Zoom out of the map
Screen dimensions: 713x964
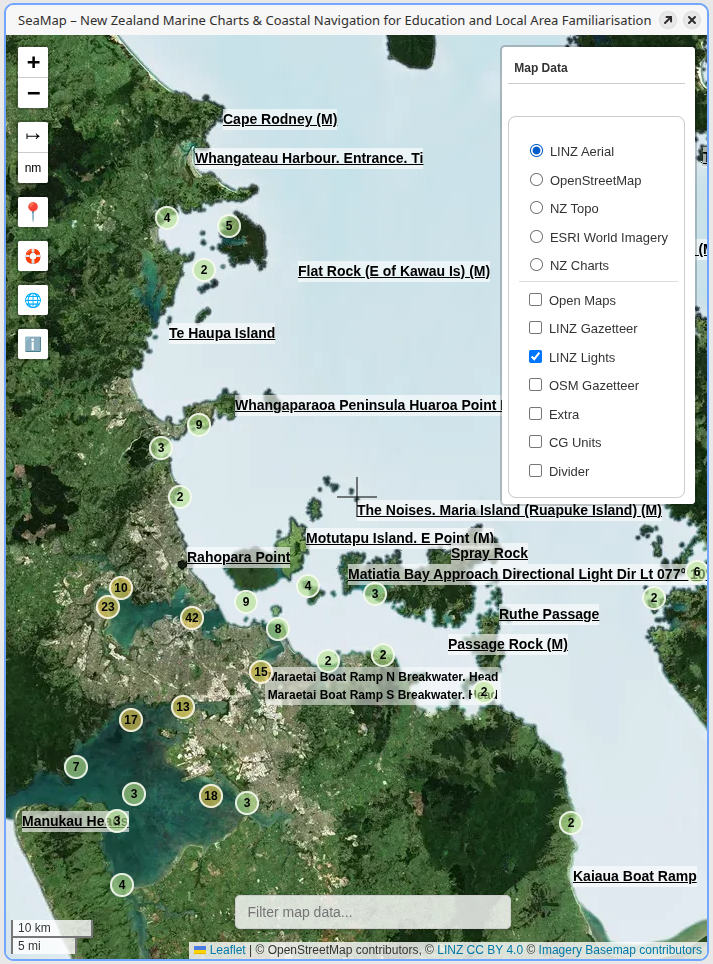33,94
